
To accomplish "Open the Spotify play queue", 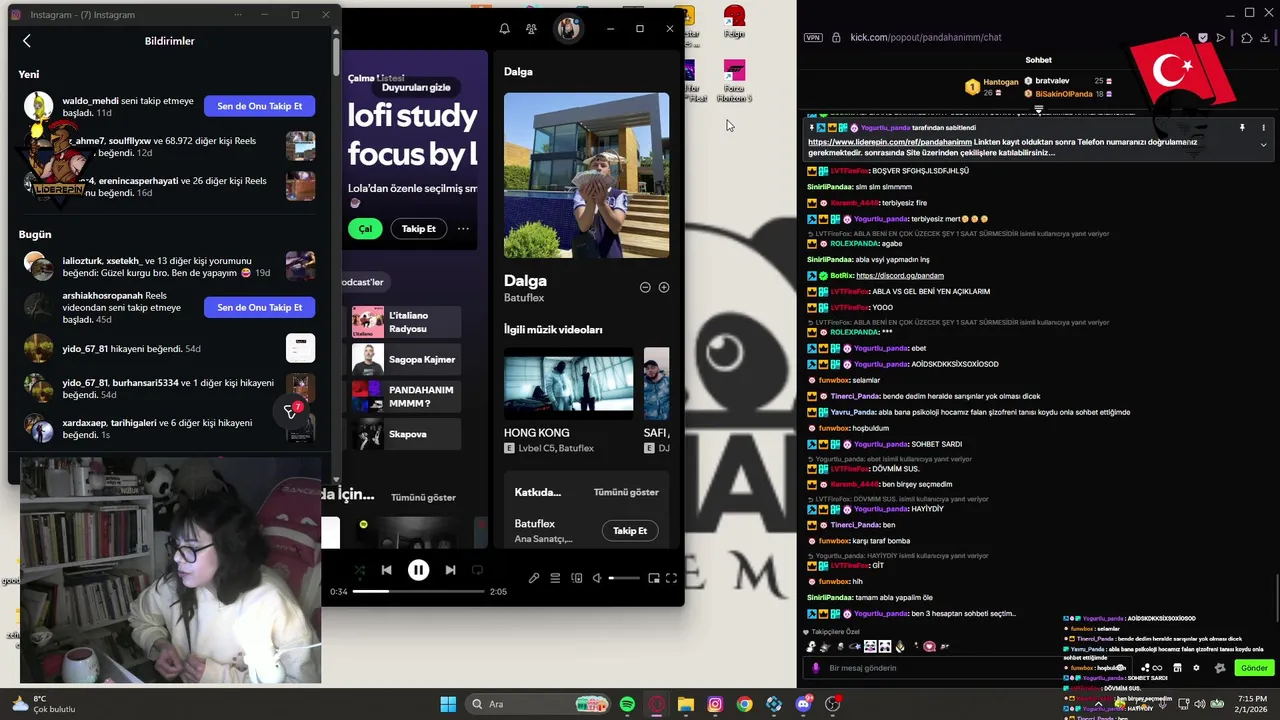I will [555, 578].
